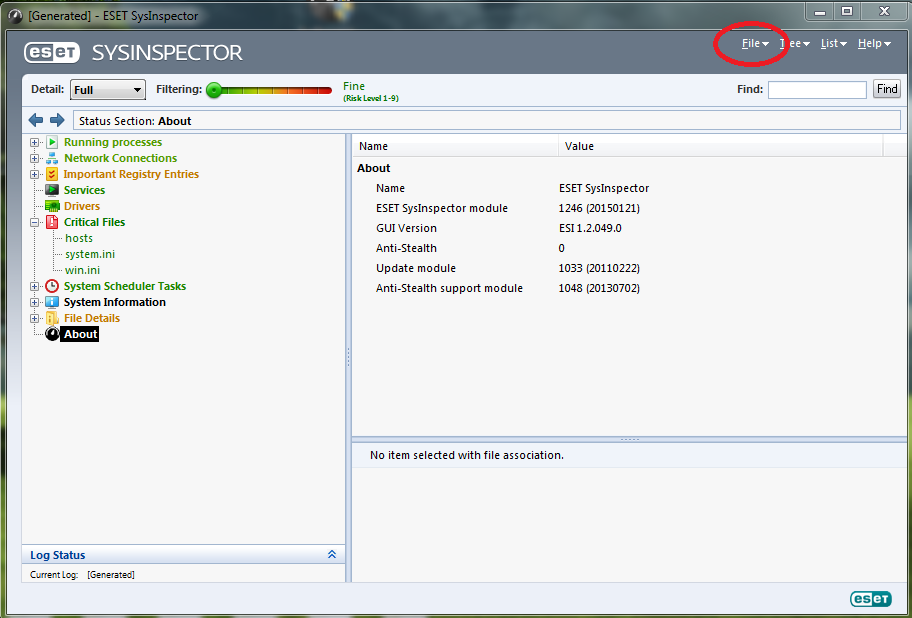Viewport: 912px width, 618px height.
Task: Expand the Running processes node
Action: pyautogui.click(x=34, y=142)
